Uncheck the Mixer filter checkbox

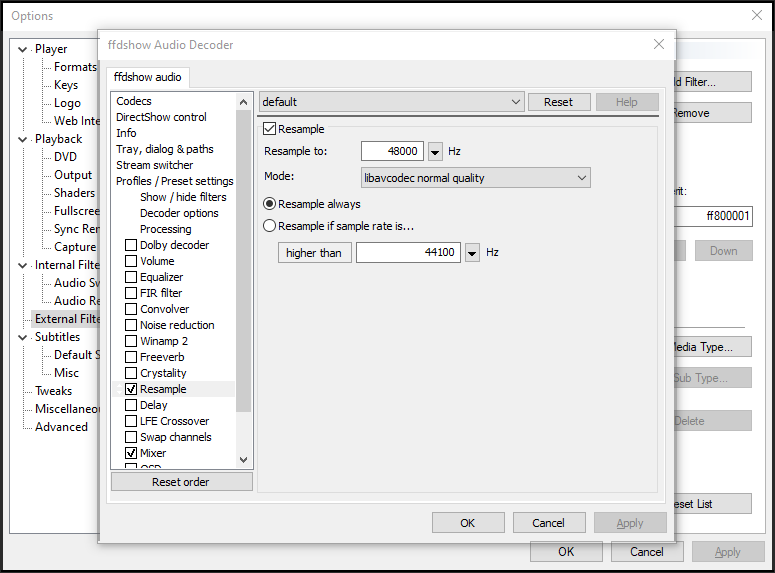tap(131, 453)
